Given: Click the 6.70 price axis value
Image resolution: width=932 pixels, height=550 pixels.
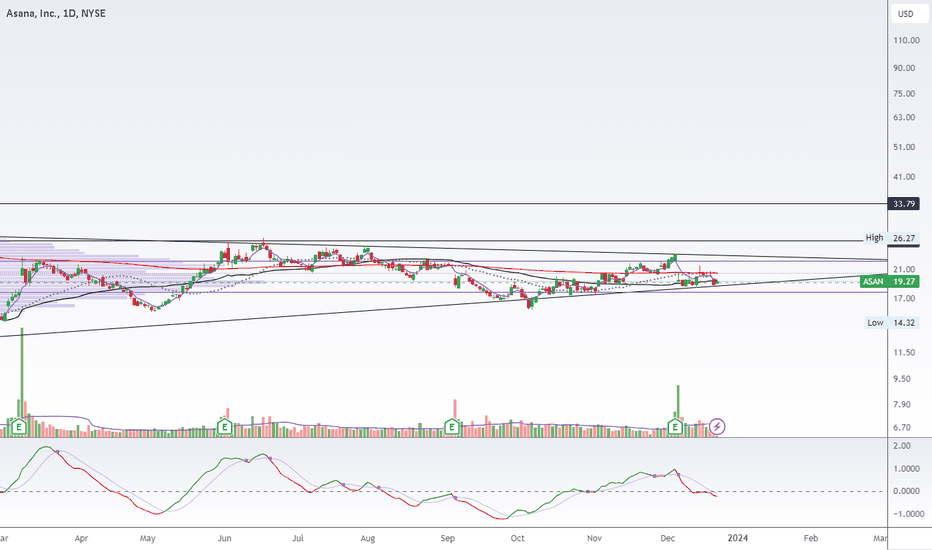Looking at the screenshot, I should (902, 427).
